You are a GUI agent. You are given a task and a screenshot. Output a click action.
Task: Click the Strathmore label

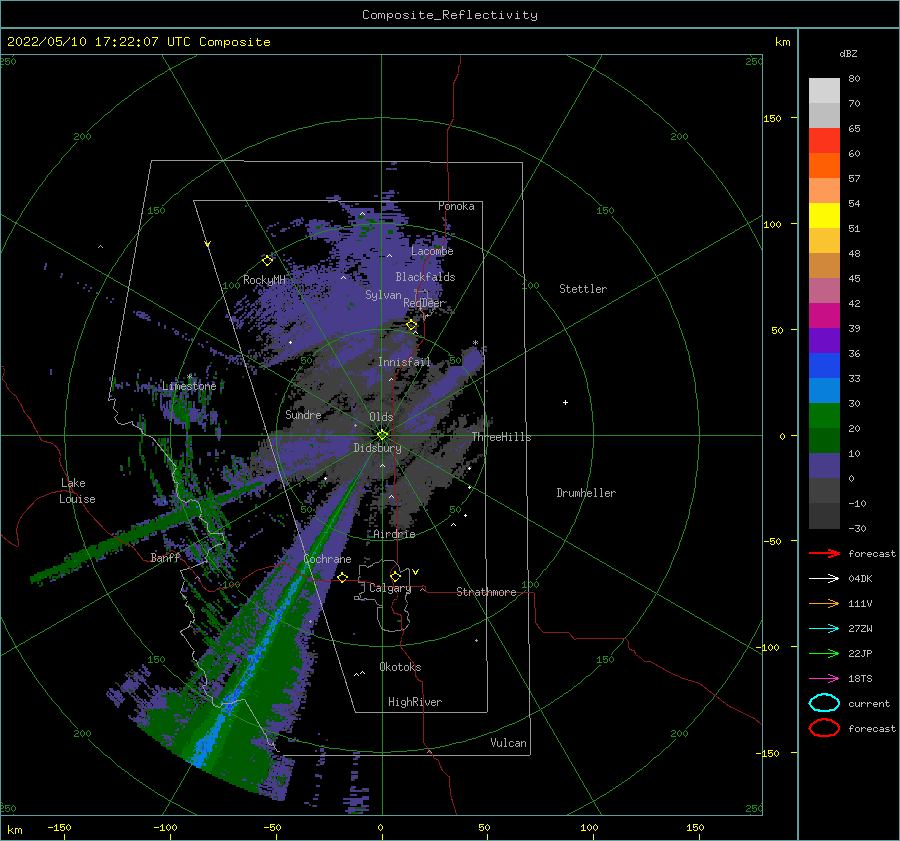point(486,592)
